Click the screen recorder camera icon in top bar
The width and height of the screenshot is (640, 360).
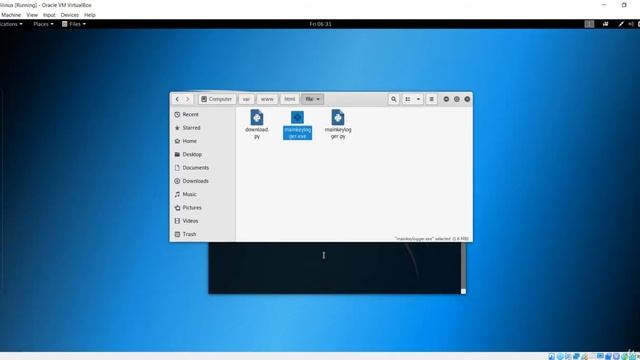[606, 24]
